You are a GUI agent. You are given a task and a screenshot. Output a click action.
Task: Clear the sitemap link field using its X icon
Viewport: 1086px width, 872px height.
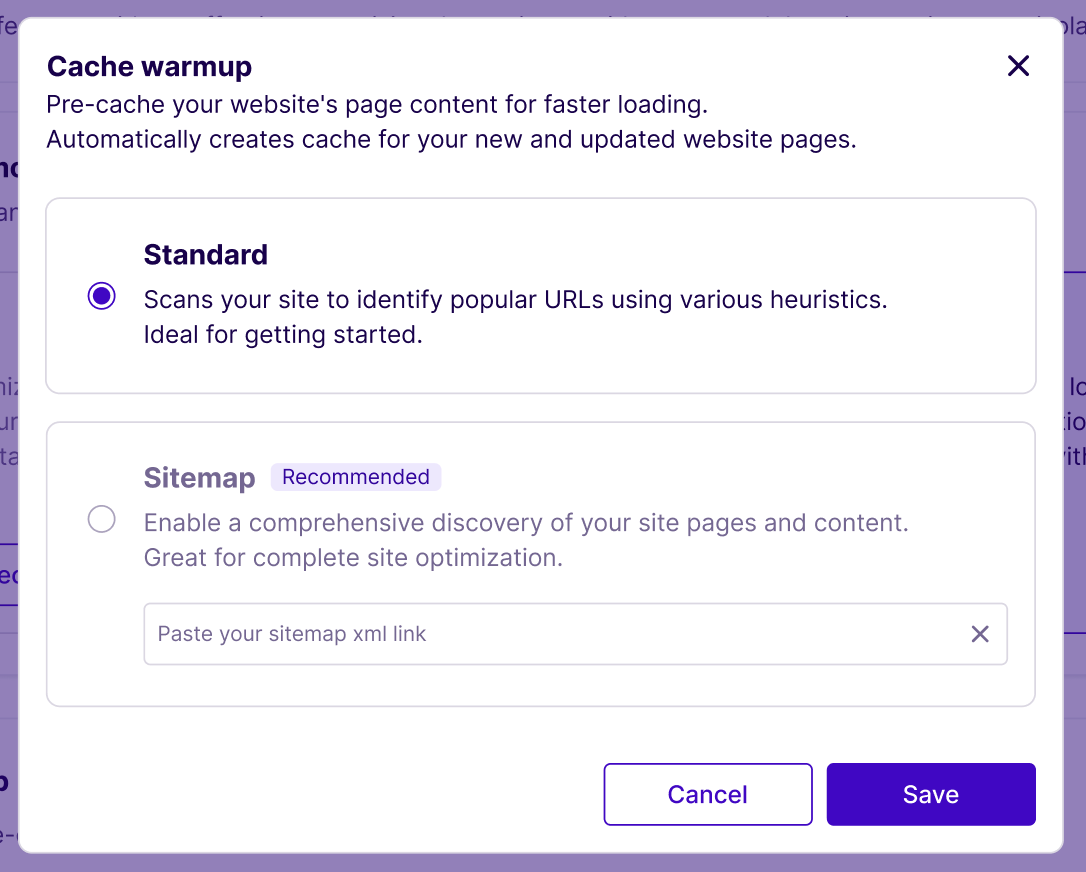tap(980, 634)
